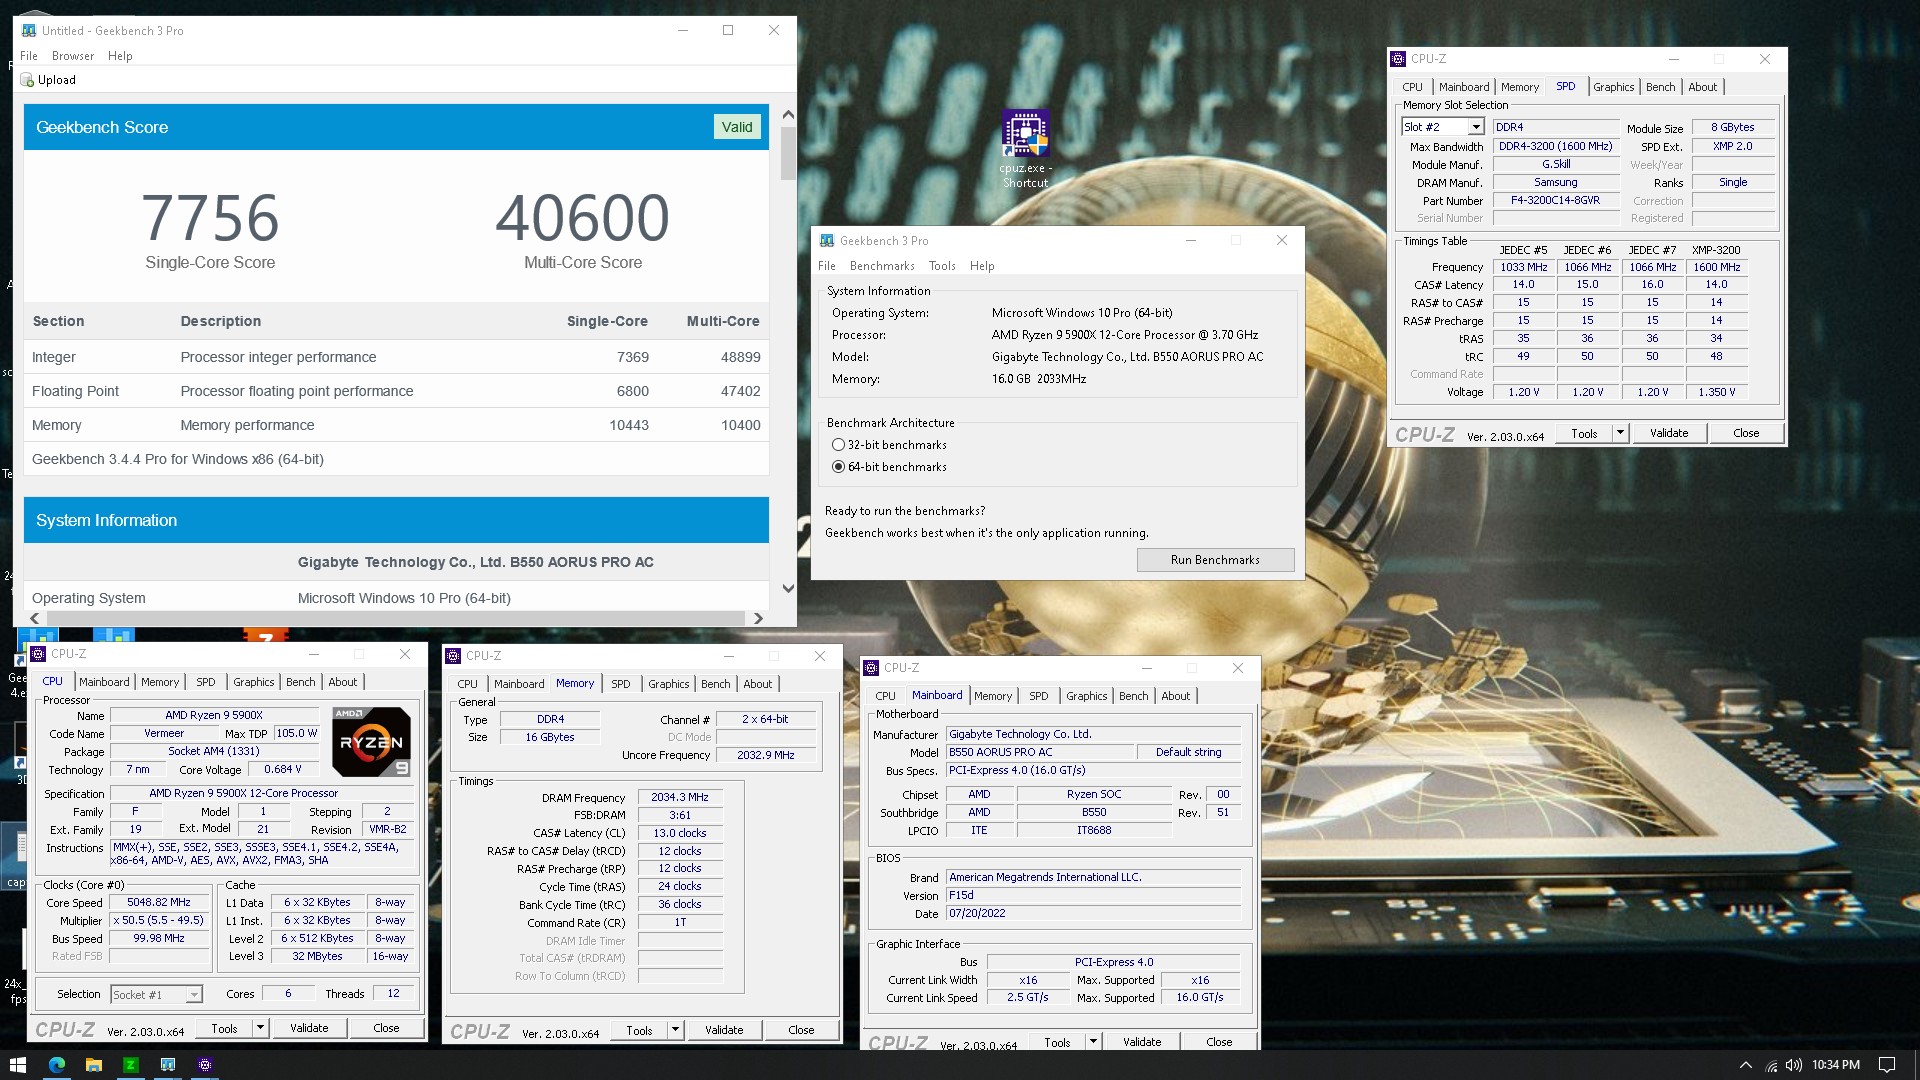Expand Tools dropdown arrow in CPU-Z Memory window

[675, 1030]
